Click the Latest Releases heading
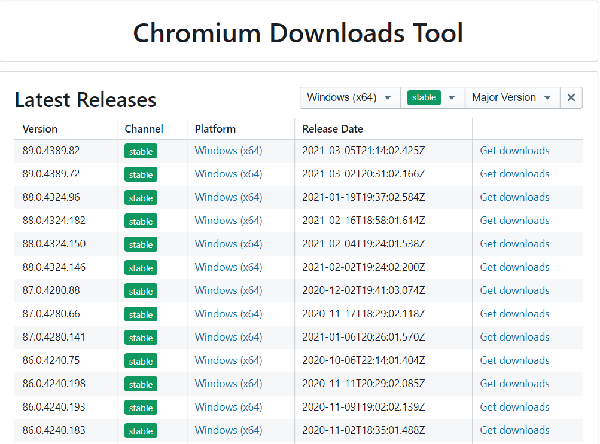Viewport: 600px width, 444px height. click(85, 100)
